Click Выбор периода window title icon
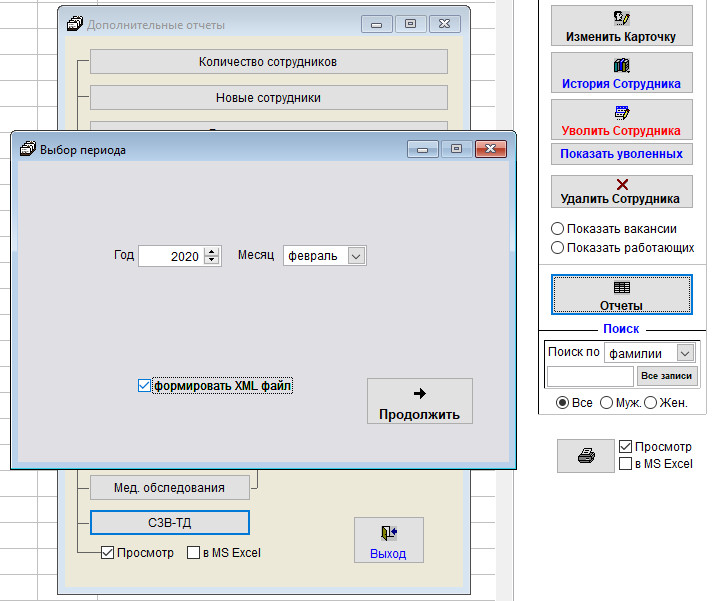The height and width of the screenshot is (601, 719). click(x=28, y=149)
